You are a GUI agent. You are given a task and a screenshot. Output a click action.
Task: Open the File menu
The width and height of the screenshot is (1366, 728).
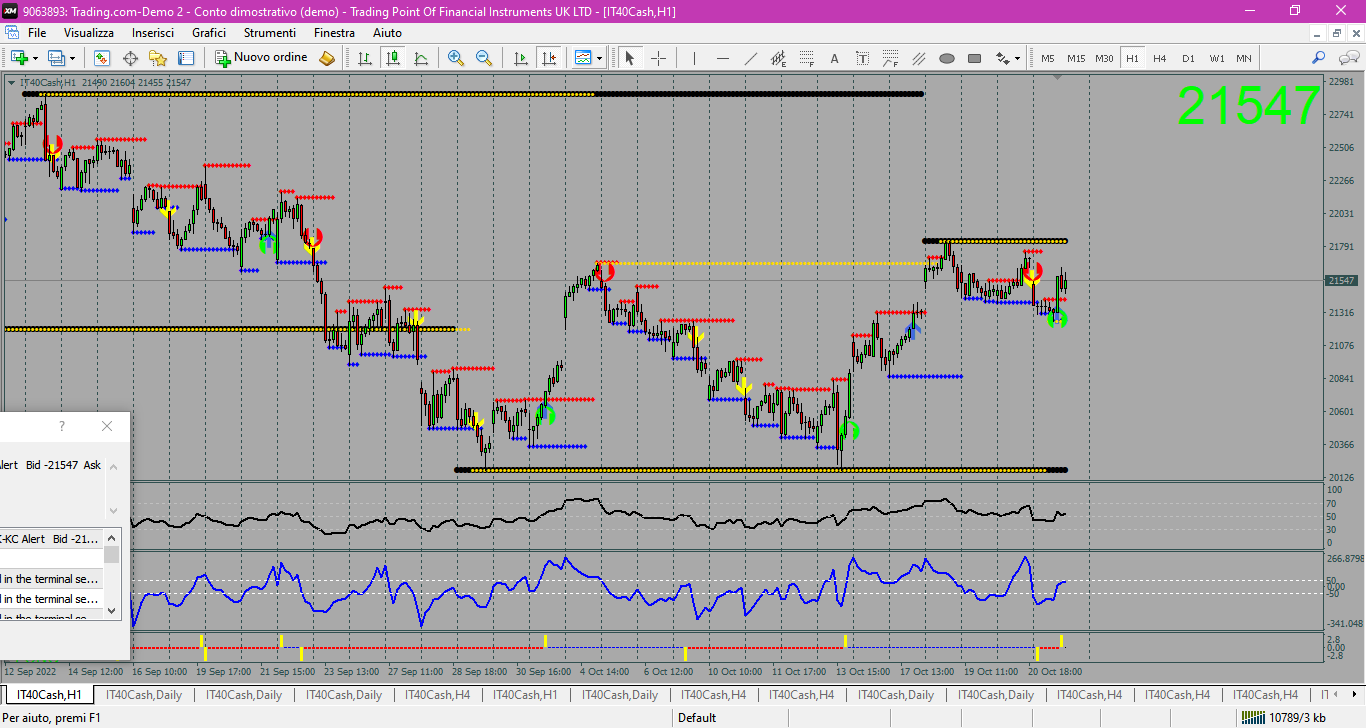[37, 33]
